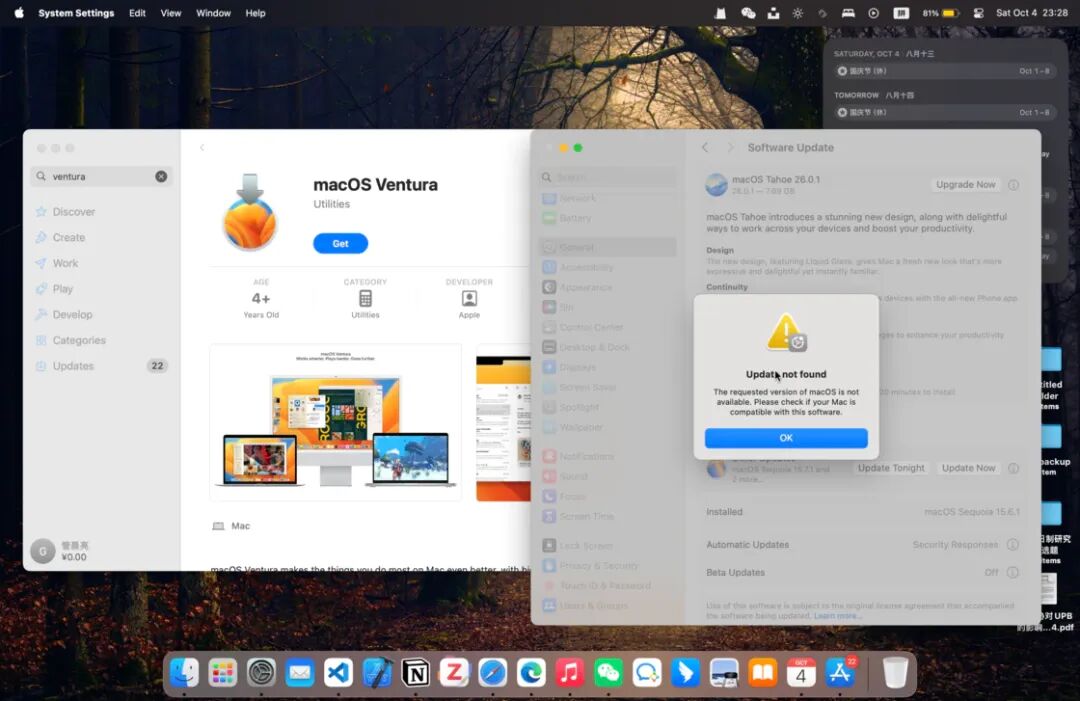Launch Notion from the Dock
Screen dimensions: 1080x701
pos(415,673)
